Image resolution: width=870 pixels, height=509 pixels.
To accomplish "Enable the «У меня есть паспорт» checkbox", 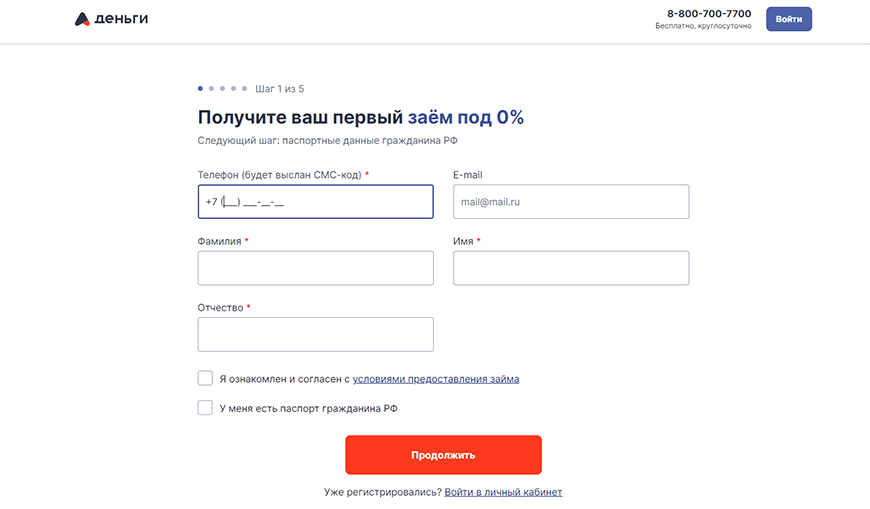I will click(205, 408).
